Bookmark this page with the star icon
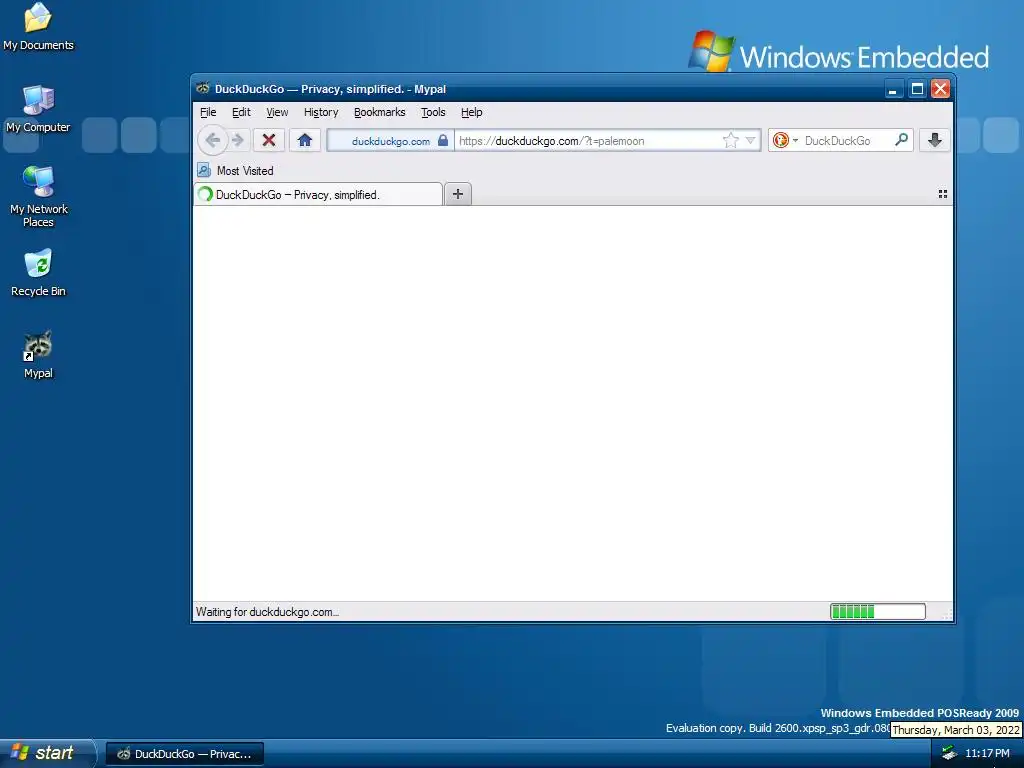The height and width of the screenshot is (768, 1024). coord(731,140)
